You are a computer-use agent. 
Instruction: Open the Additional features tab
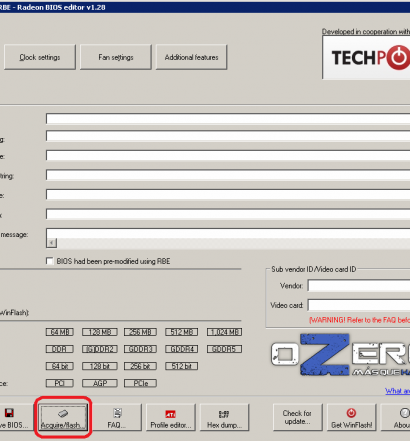coord(191,57)
